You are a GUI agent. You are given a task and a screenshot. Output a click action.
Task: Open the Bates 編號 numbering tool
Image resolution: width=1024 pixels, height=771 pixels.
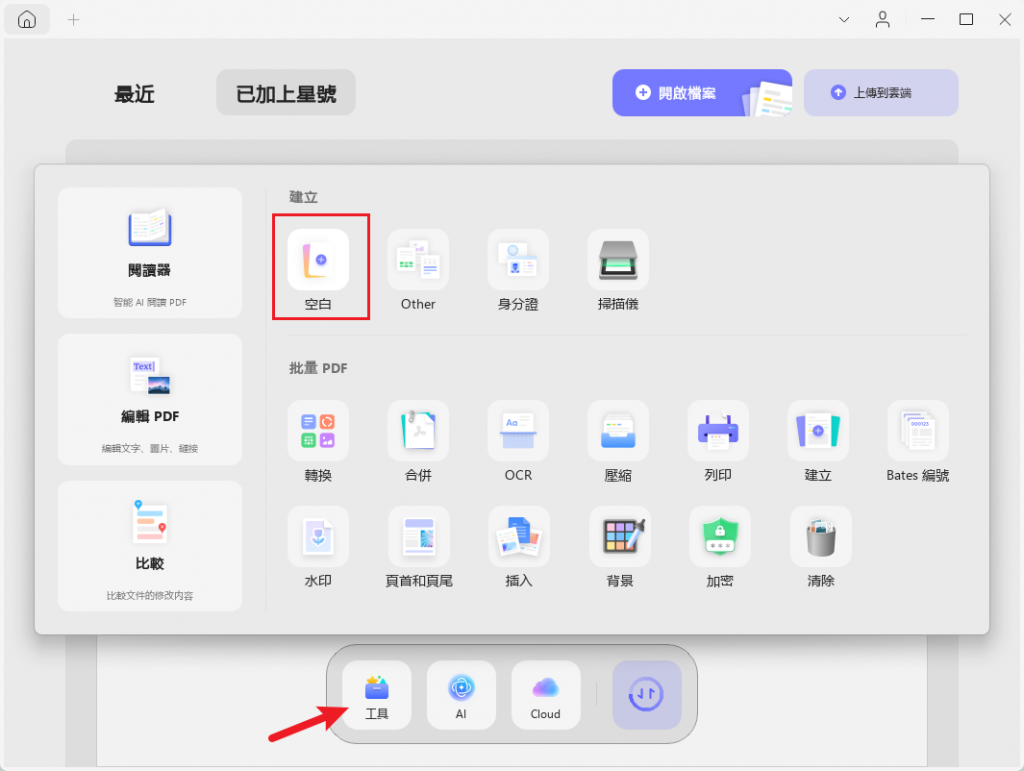click(x=917, y=432)
